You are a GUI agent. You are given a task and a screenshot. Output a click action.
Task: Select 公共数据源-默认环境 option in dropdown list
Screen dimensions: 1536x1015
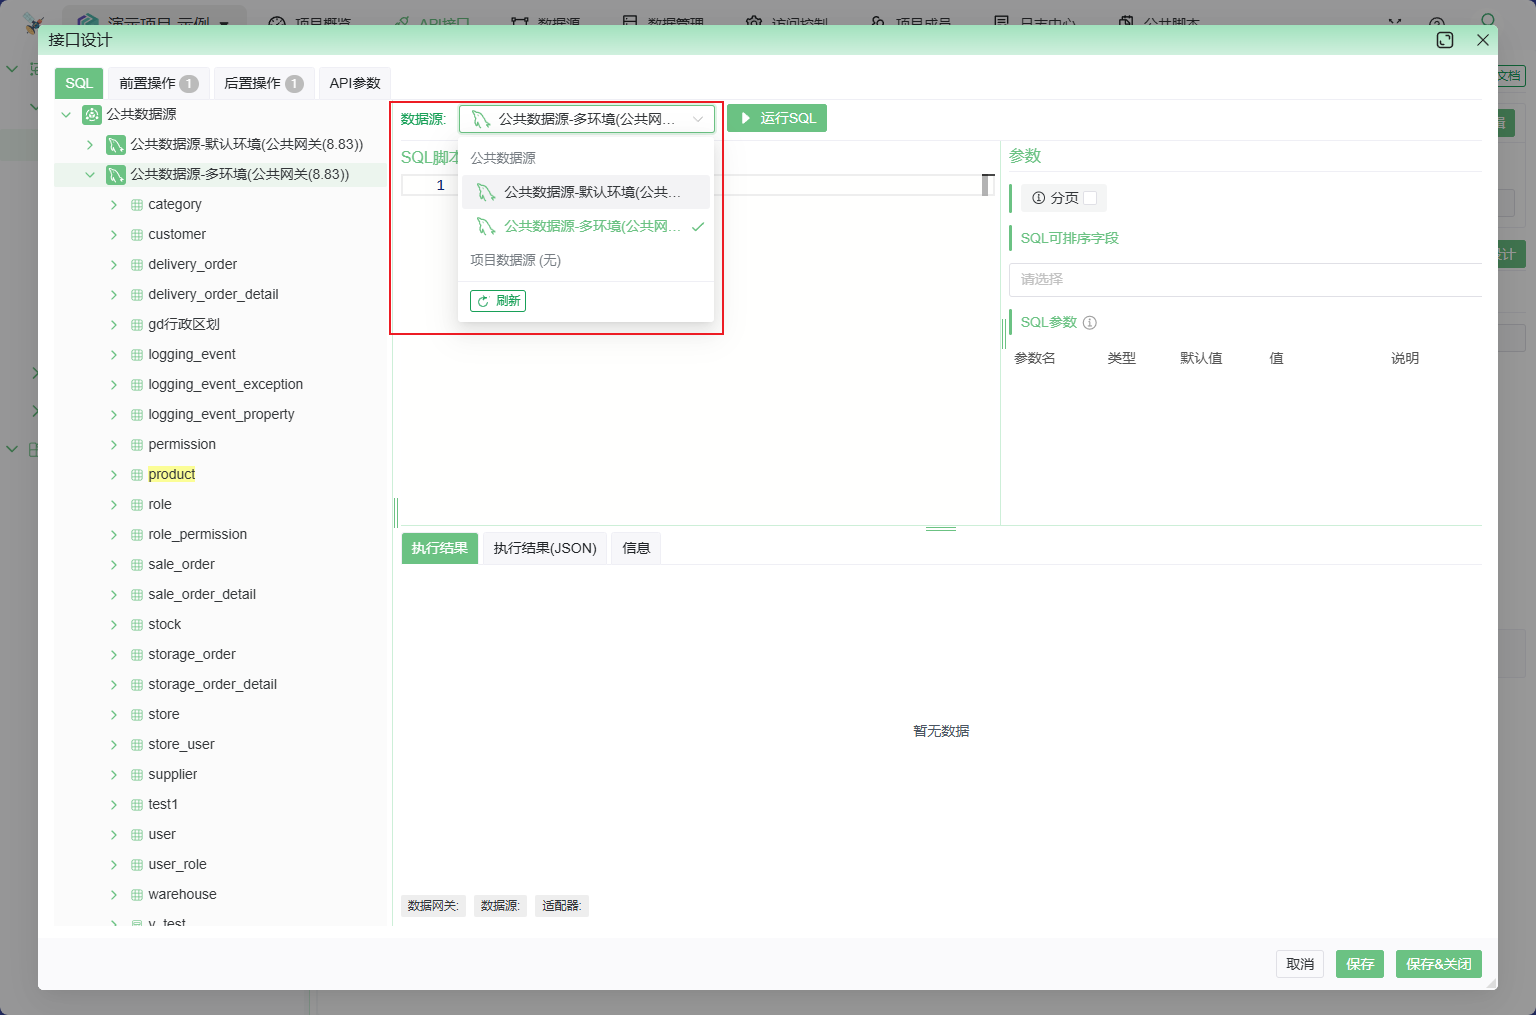(586, 192)
